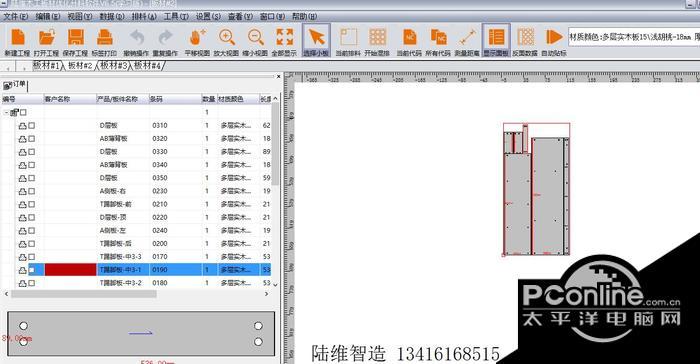
Task: Open the 帮助(H) menu
Action: point(304,17)
